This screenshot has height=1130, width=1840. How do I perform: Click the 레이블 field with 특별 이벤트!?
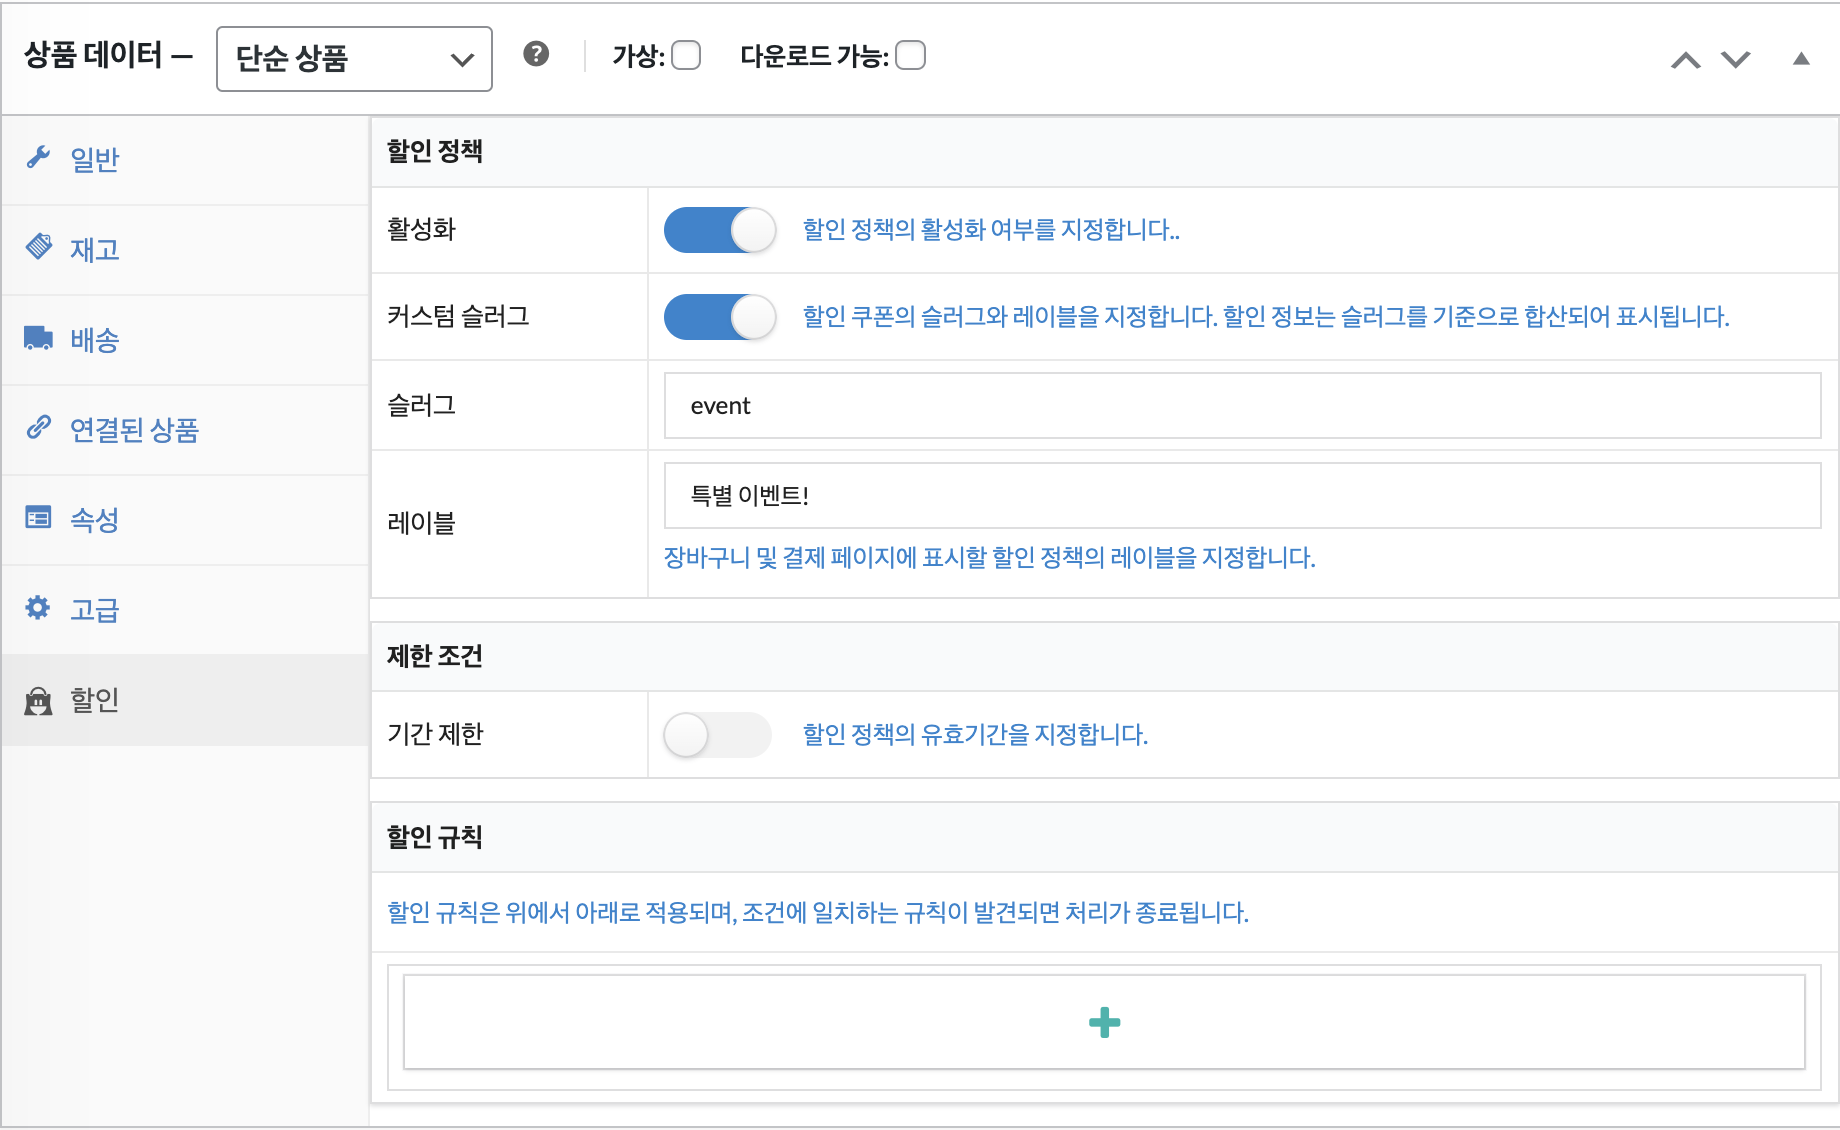(x=1242, y=496)
